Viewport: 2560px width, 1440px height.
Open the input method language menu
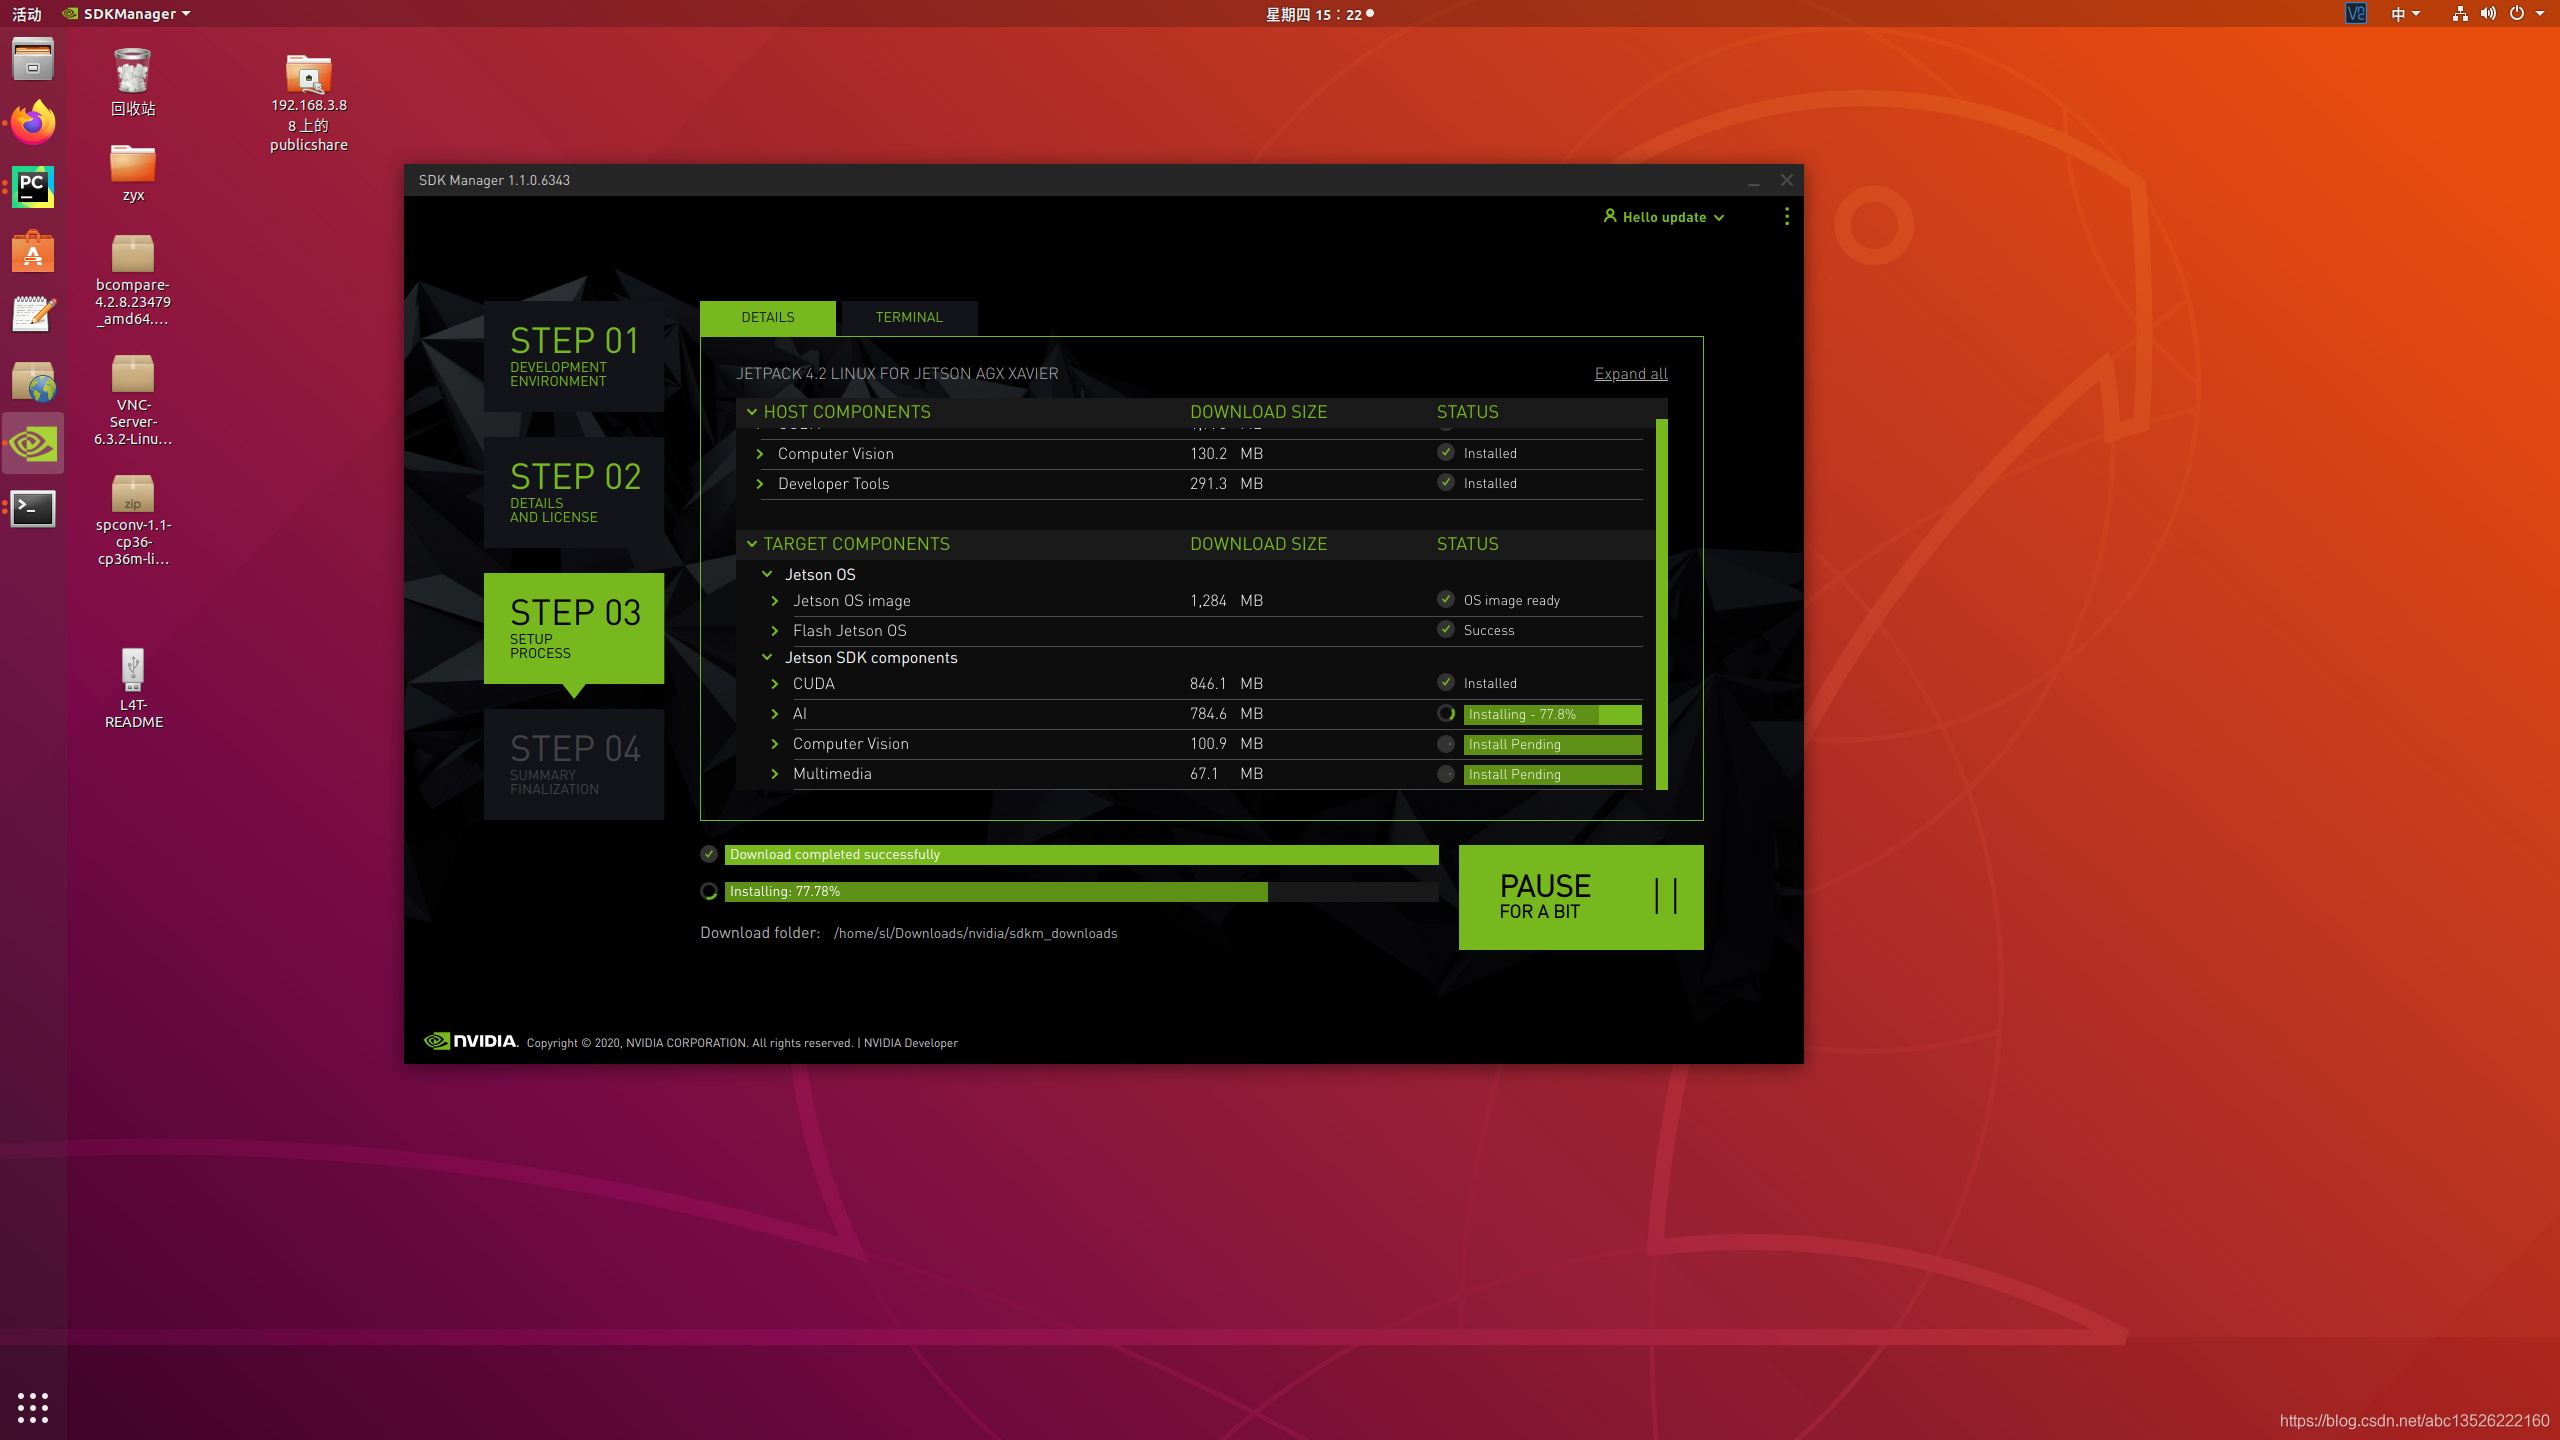point(2405,14)
